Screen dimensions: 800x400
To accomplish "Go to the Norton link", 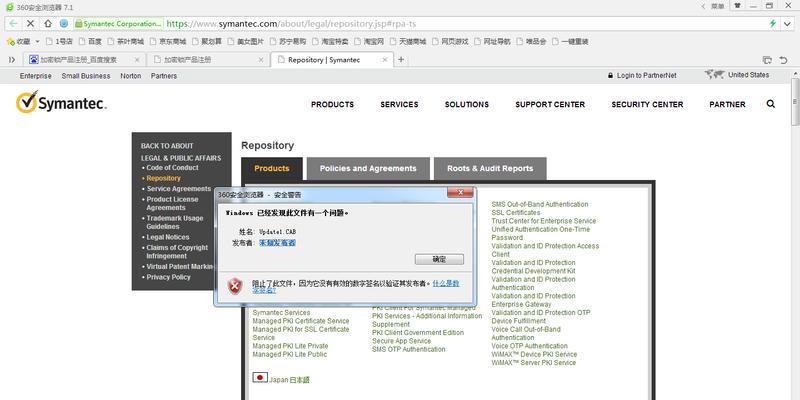I will 131,76.
